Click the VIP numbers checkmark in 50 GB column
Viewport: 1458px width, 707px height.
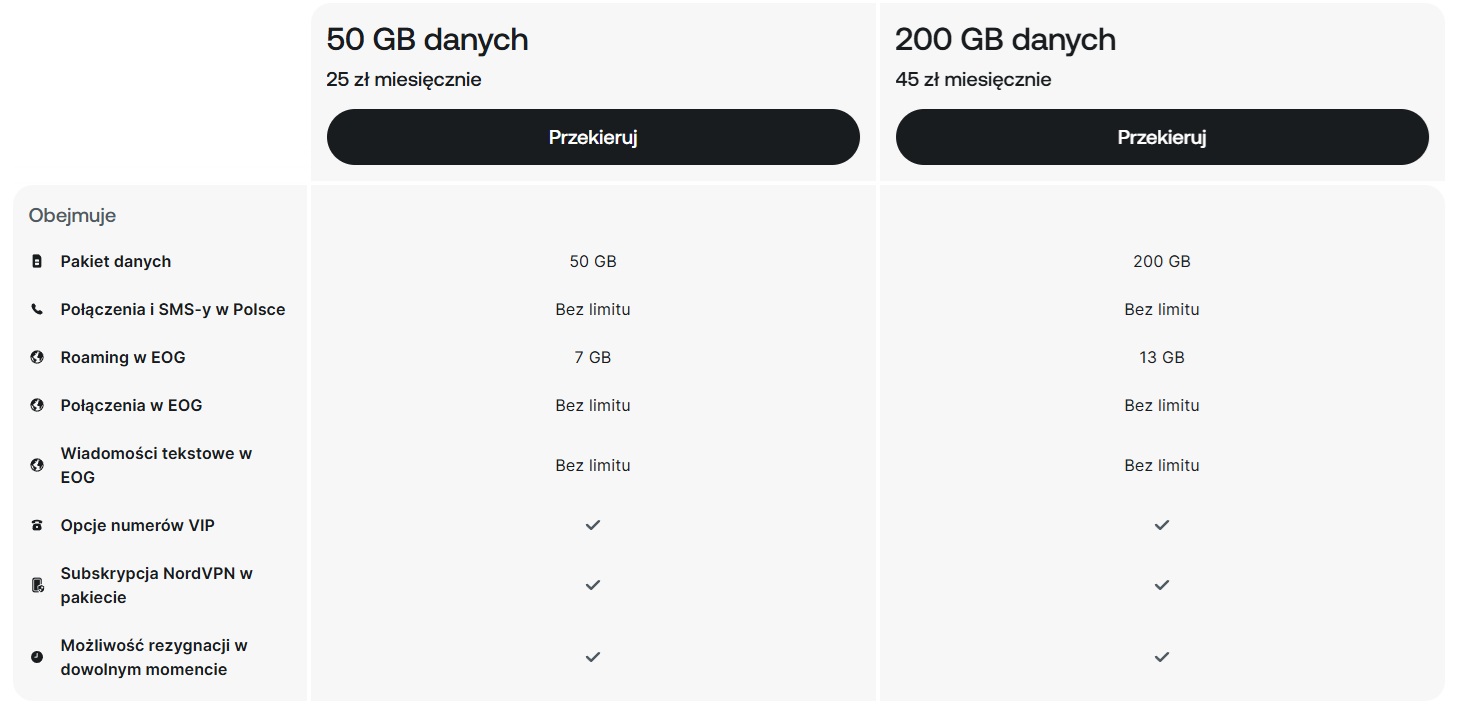point(593,525)
